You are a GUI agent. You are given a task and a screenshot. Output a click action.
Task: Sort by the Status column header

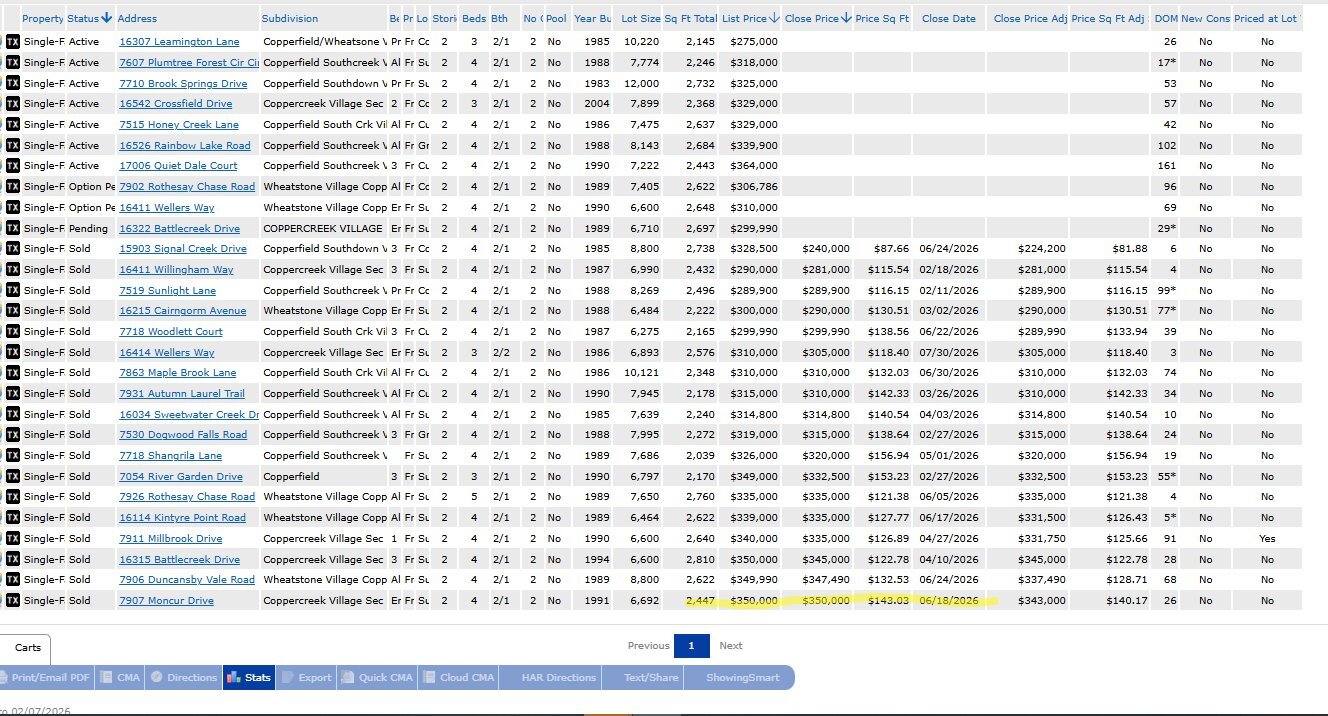pyautogui.click(x=89, y=18)
